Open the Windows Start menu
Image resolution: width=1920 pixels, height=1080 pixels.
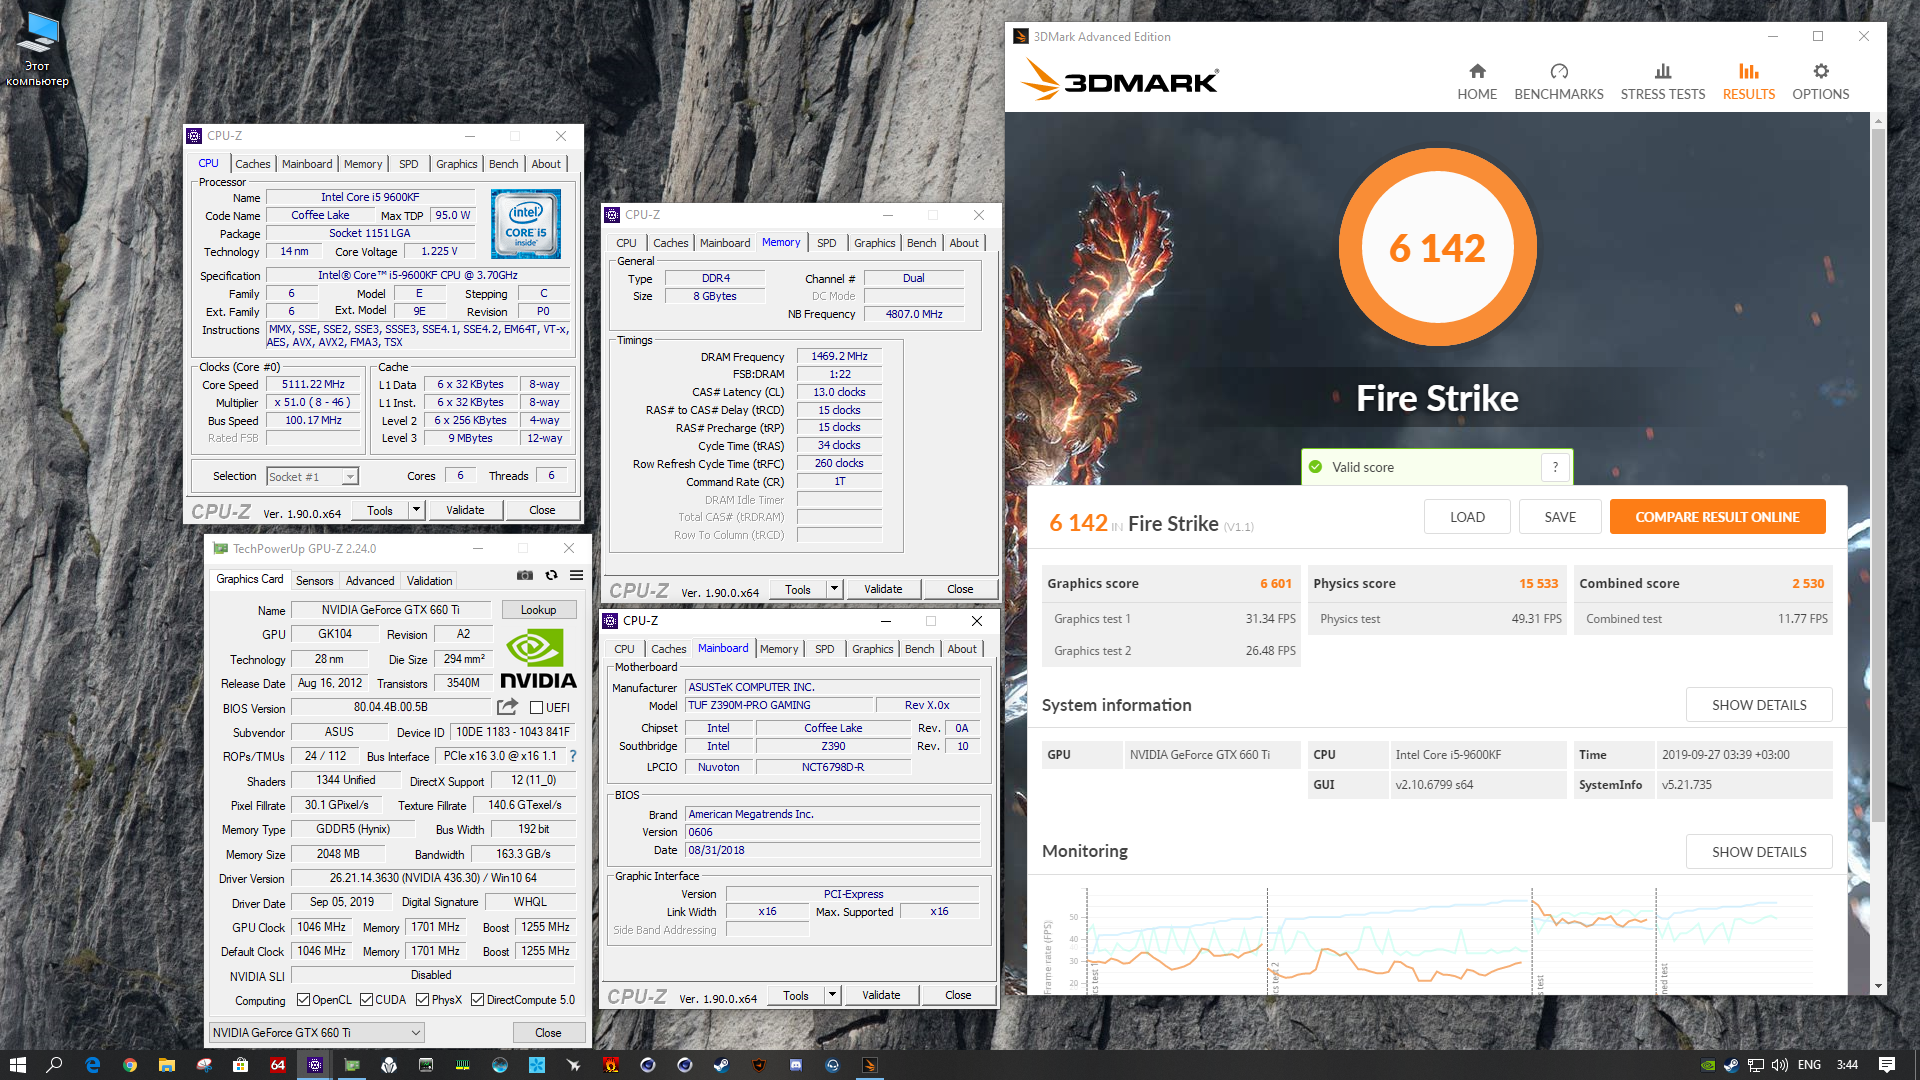(17, 1065)
